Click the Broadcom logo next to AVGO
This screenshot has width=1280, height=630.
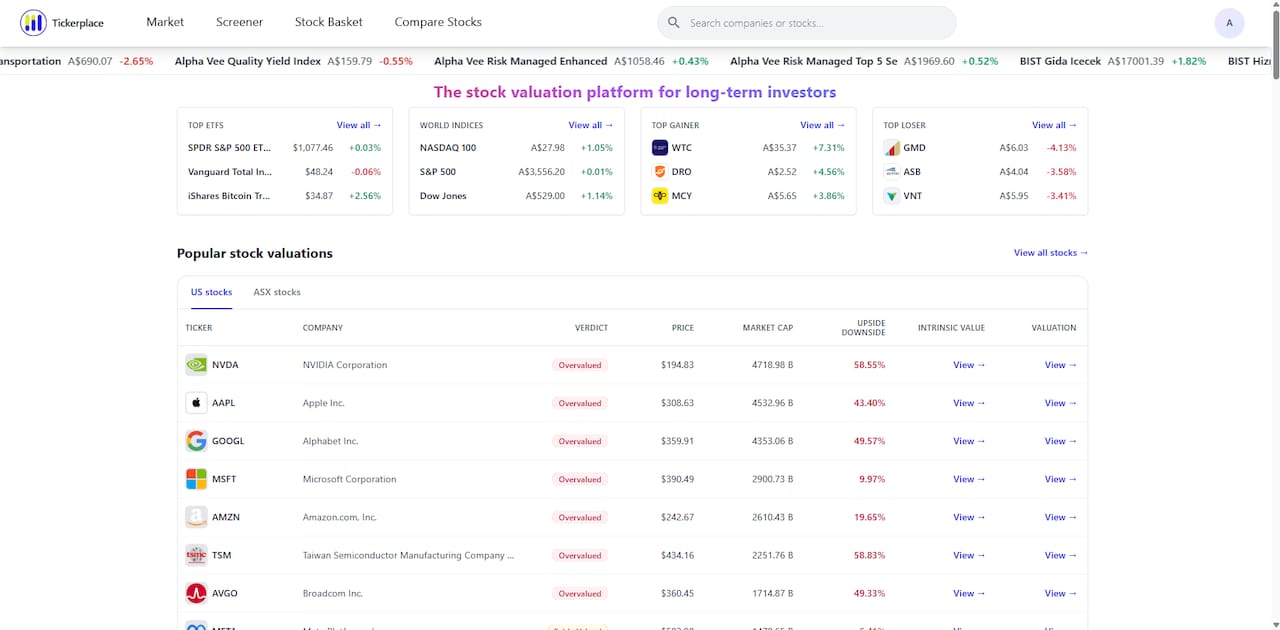coord(196,593)
